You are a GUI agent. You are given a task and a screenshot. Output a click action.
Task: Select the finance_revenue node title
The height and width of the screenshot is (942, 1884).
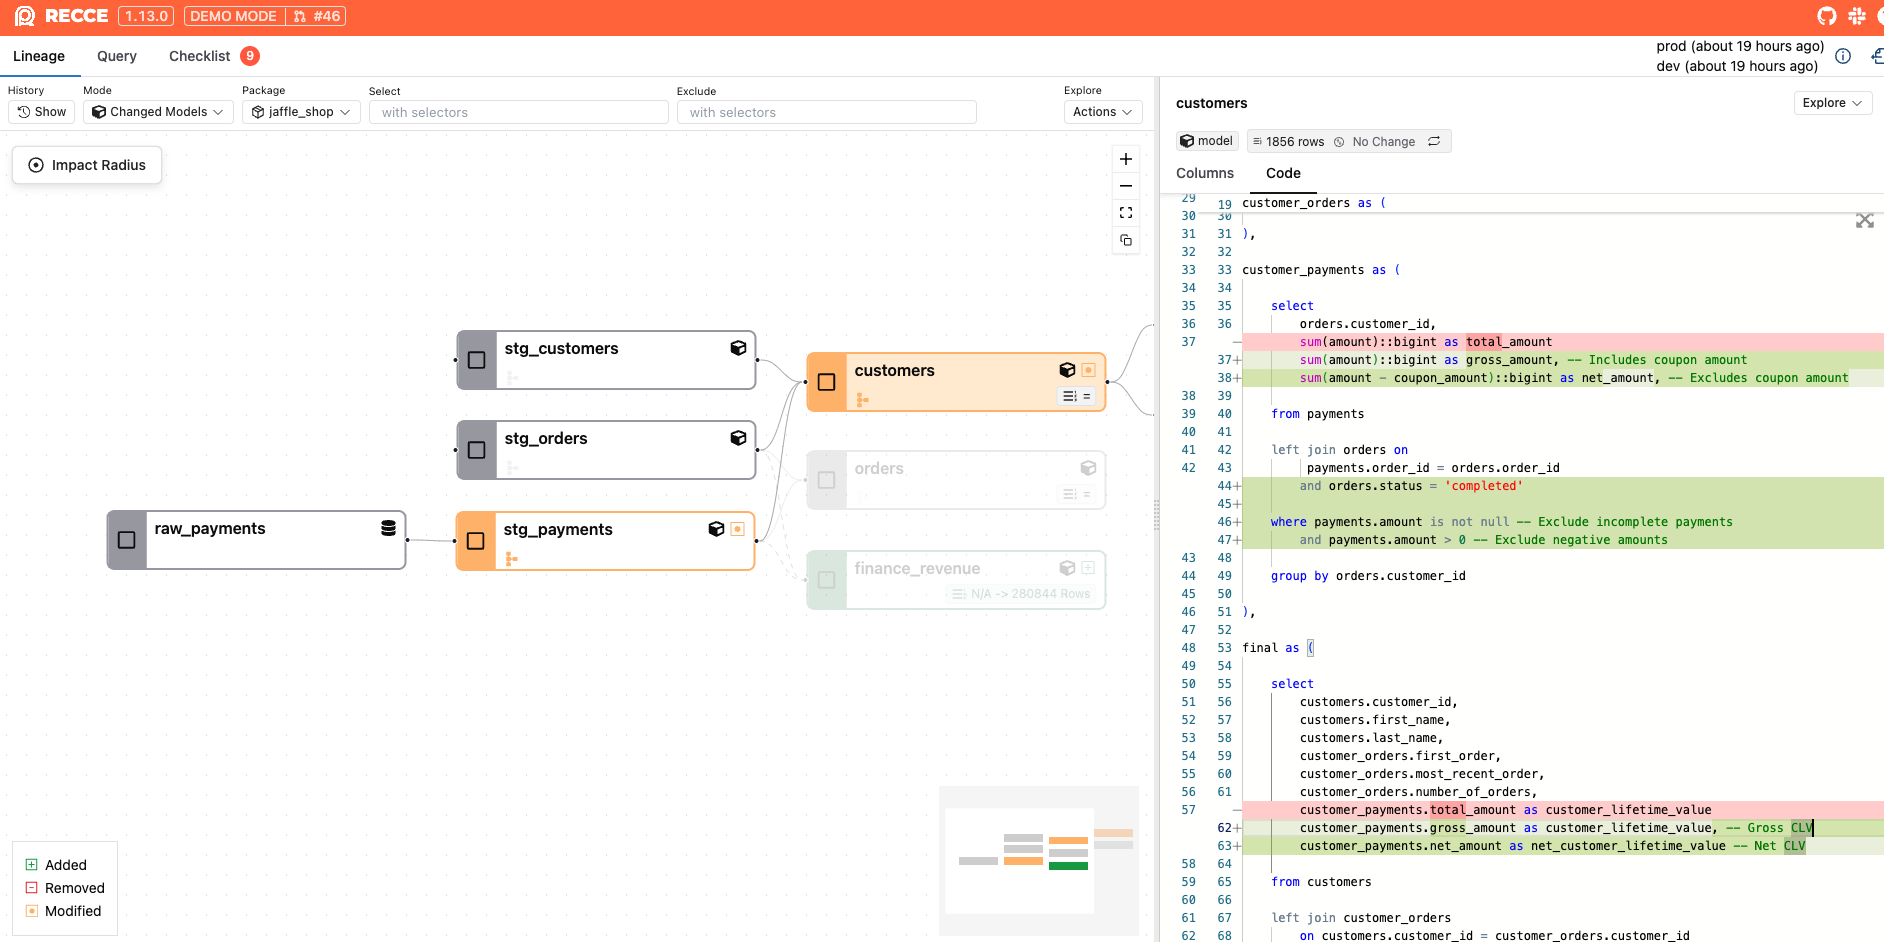point(917,568)
